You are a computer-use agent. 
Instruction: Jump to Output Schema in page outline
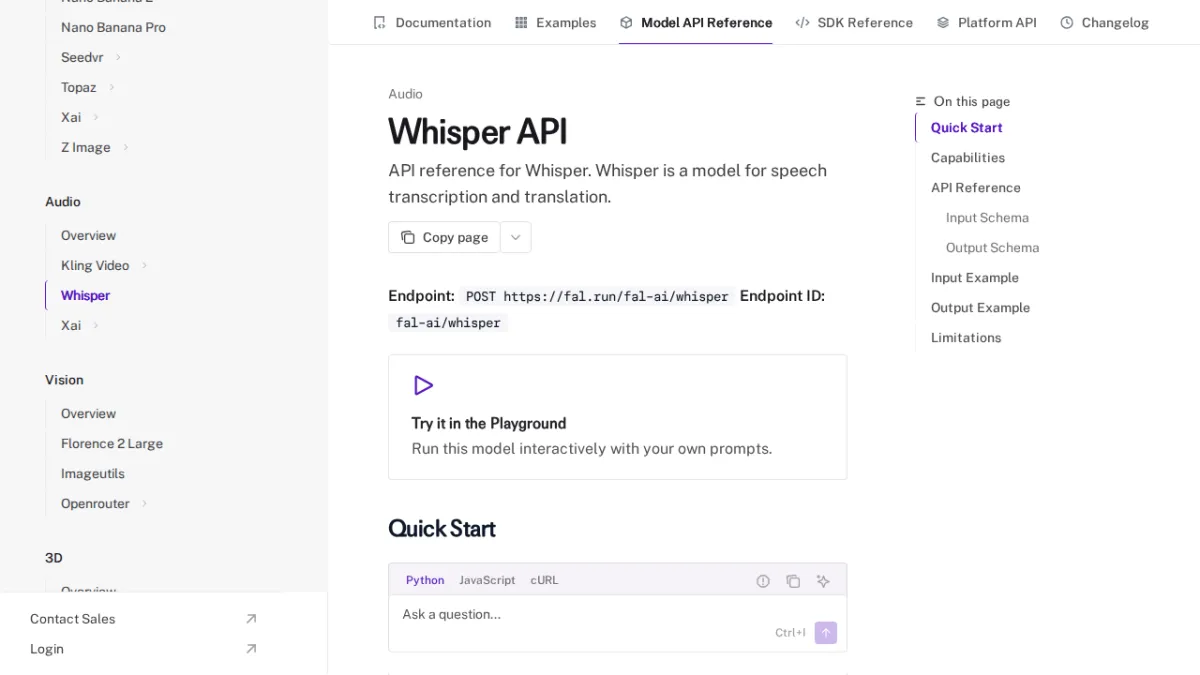(x=992, y=247)
